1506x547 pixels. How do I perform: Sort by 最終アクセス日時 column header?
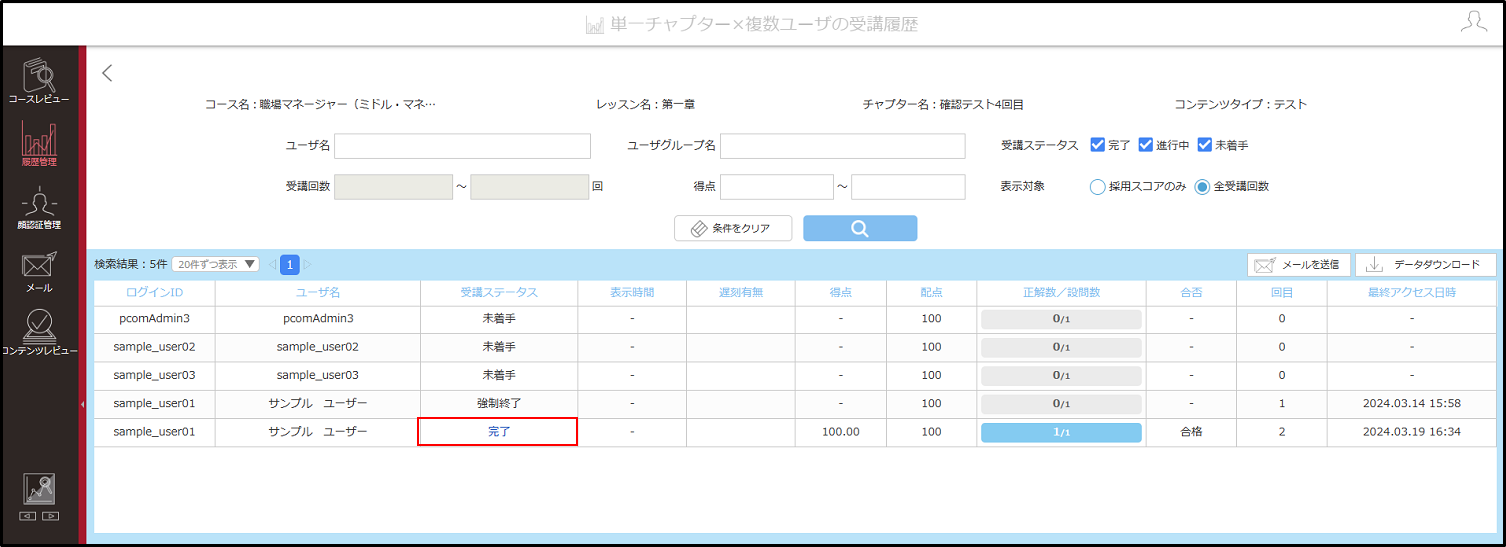[x=1412, y=293]
